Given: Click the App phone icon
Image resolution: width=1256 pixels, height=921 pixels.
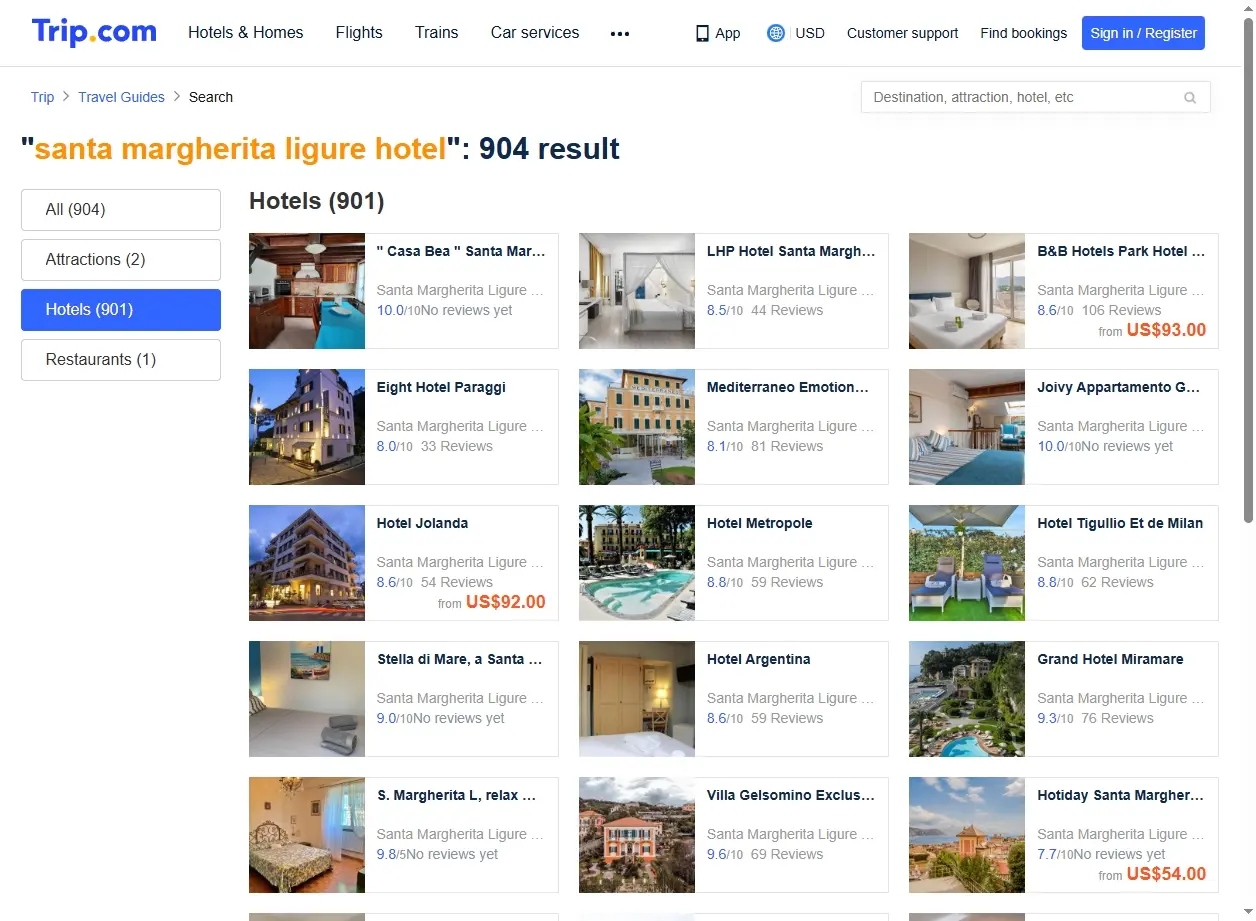Looking at the screenshot, I should (702, 33).
